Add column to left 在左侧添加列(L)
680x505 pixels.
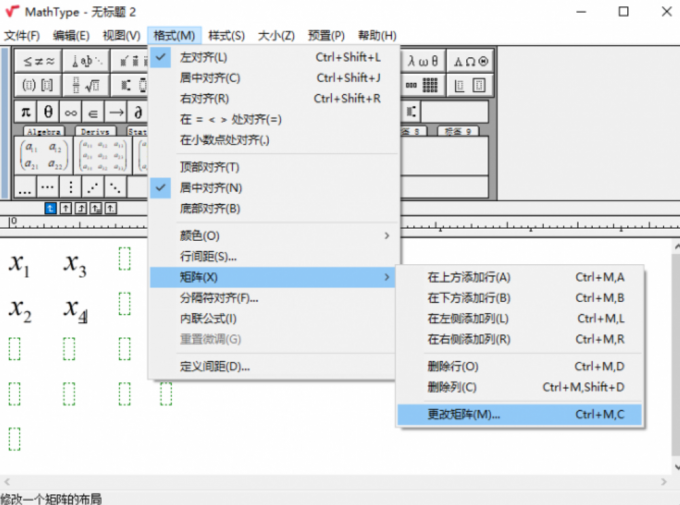[x=520, y=318]
